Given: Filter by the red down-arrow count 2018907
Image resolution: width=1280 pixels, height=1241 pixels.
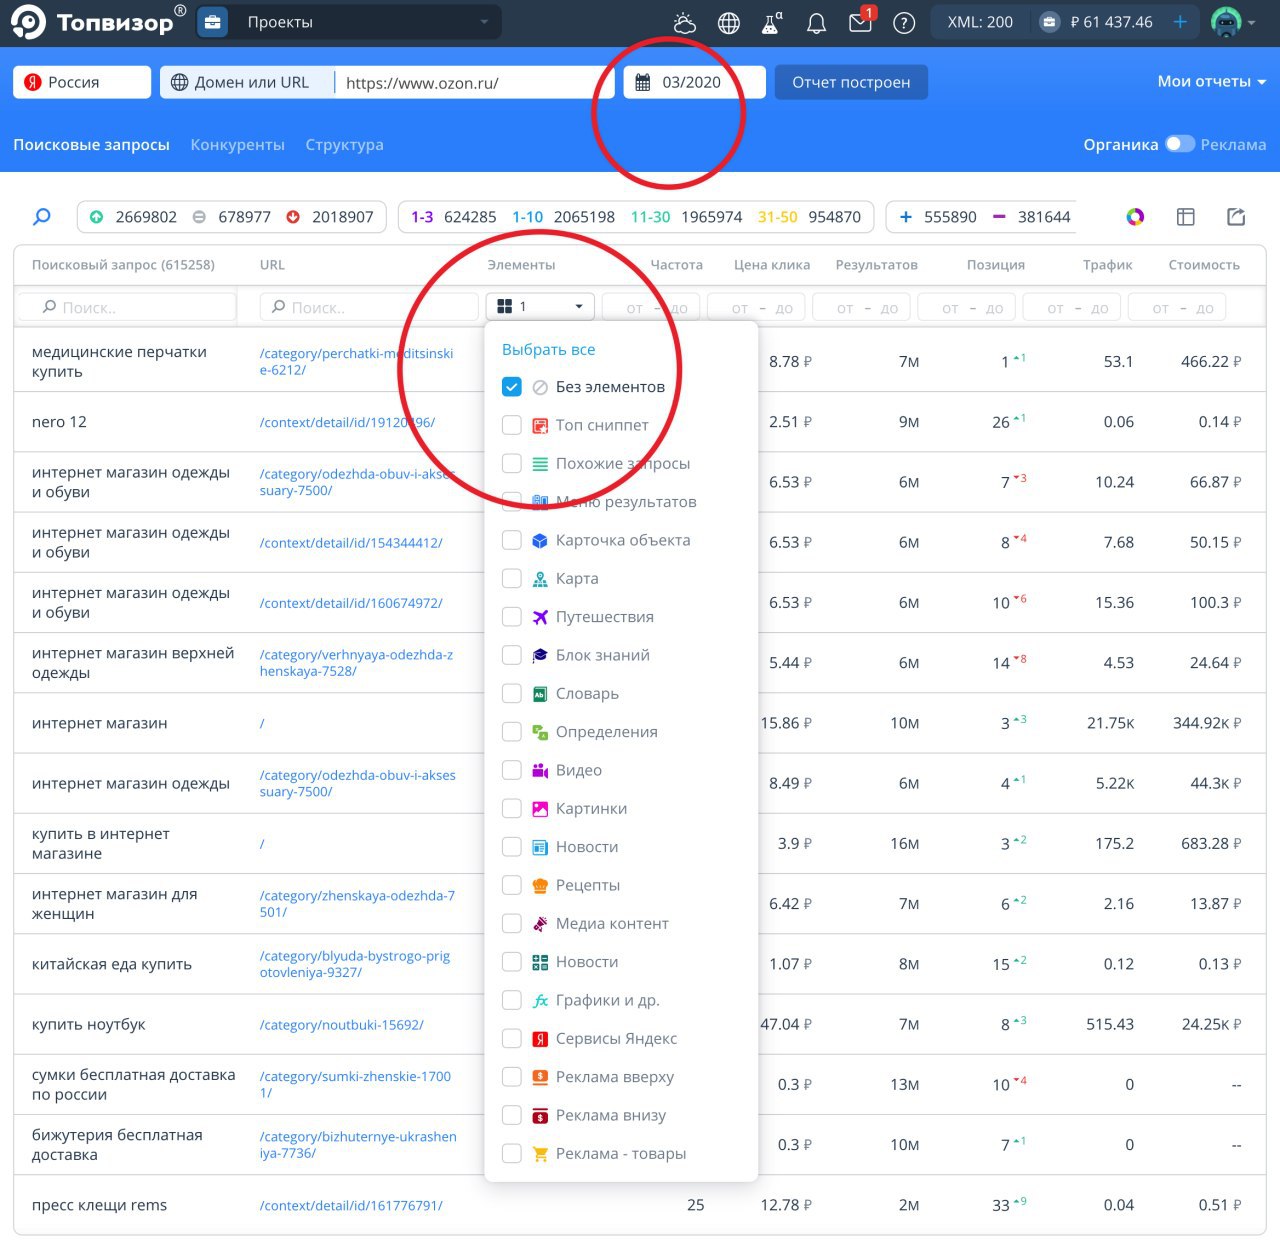Looking at the screenshot, I should pyautogui.click(x=329, y=217).
